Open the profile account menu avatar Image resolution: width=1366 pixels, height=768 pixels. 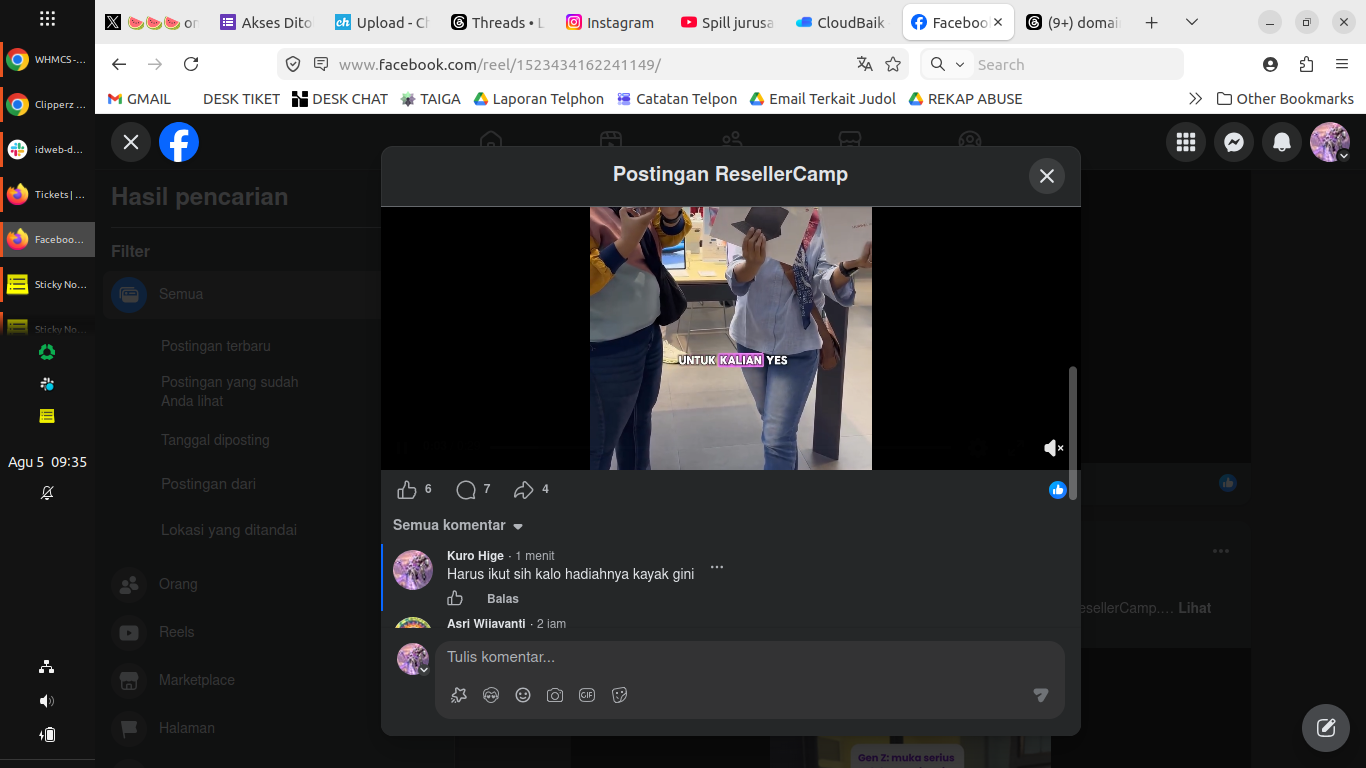tap(1330, 142)
